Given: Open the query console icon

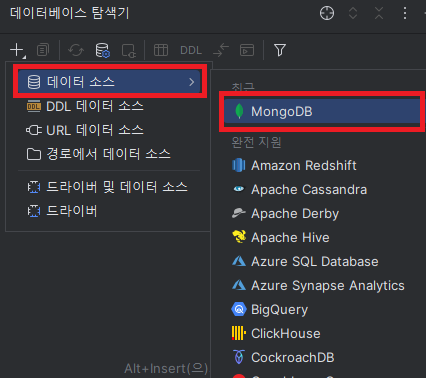Looking at the screenshot, I should [x=247, y=50].
